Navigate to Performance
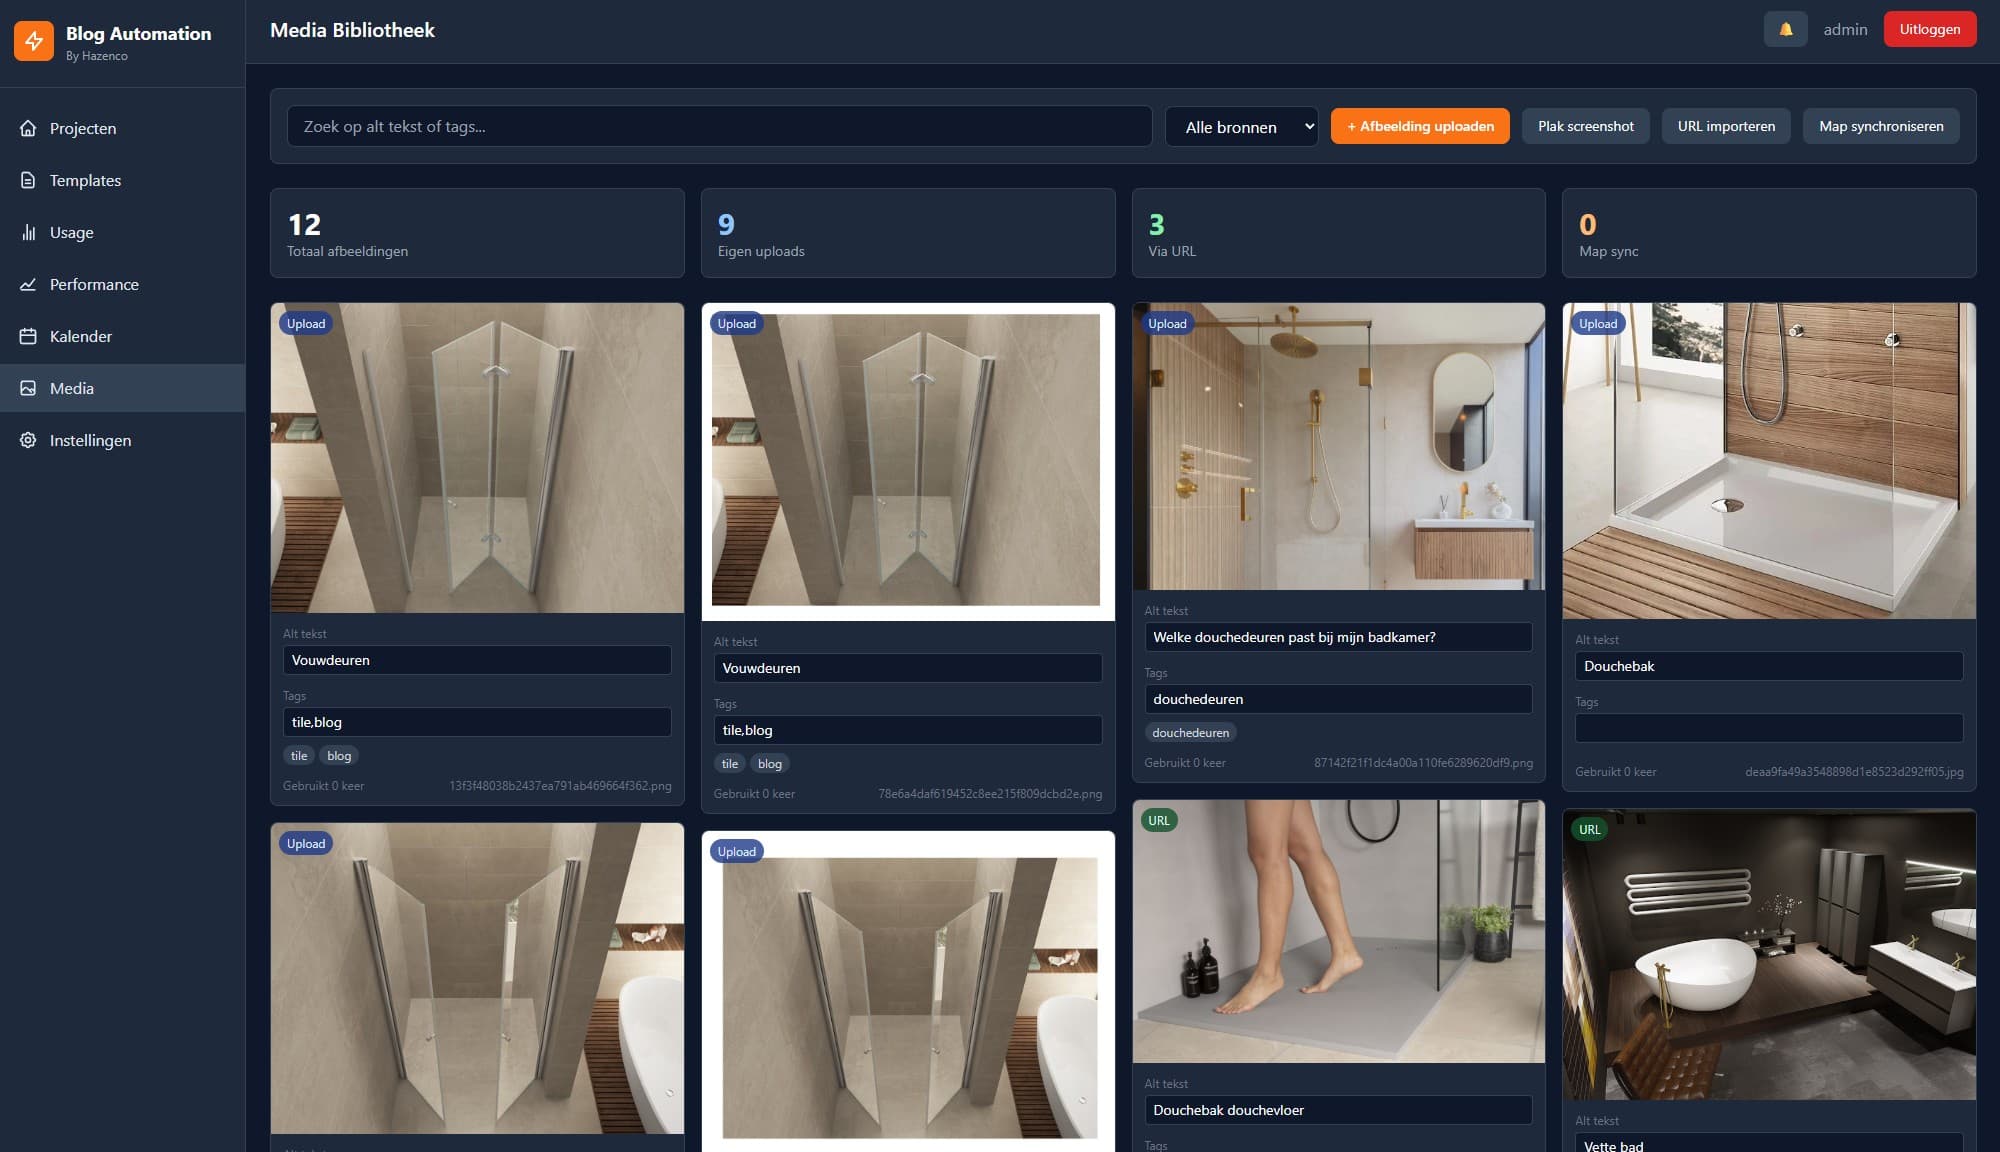 pyautogui.click(x=122, y=284)
